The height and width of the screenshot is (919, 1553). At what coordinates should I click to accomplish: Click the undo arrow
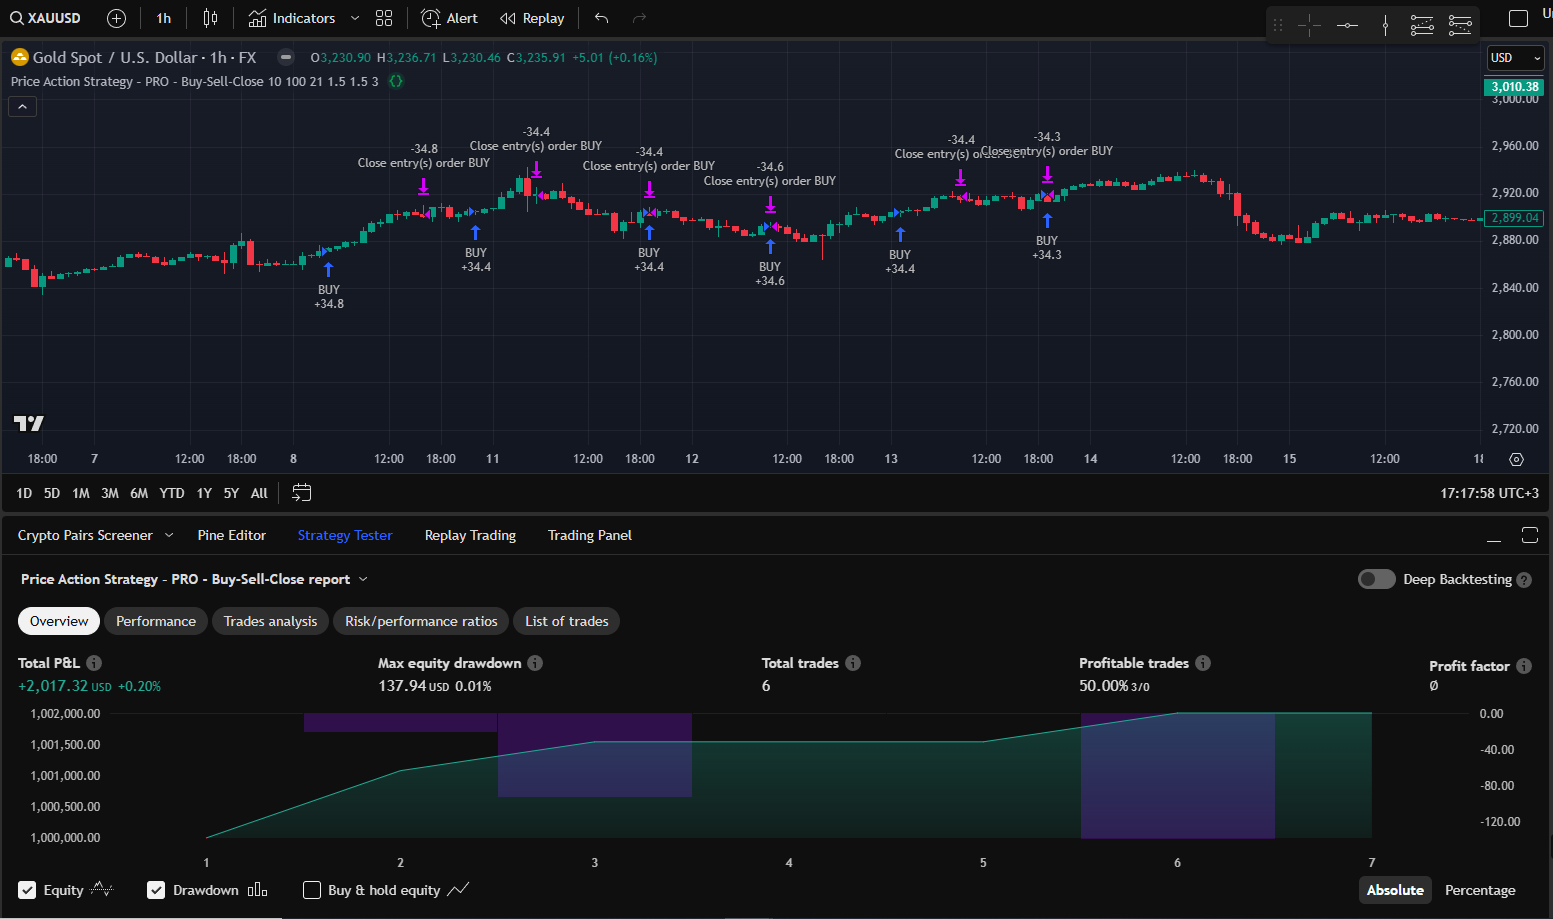click(x=599, y=17)
